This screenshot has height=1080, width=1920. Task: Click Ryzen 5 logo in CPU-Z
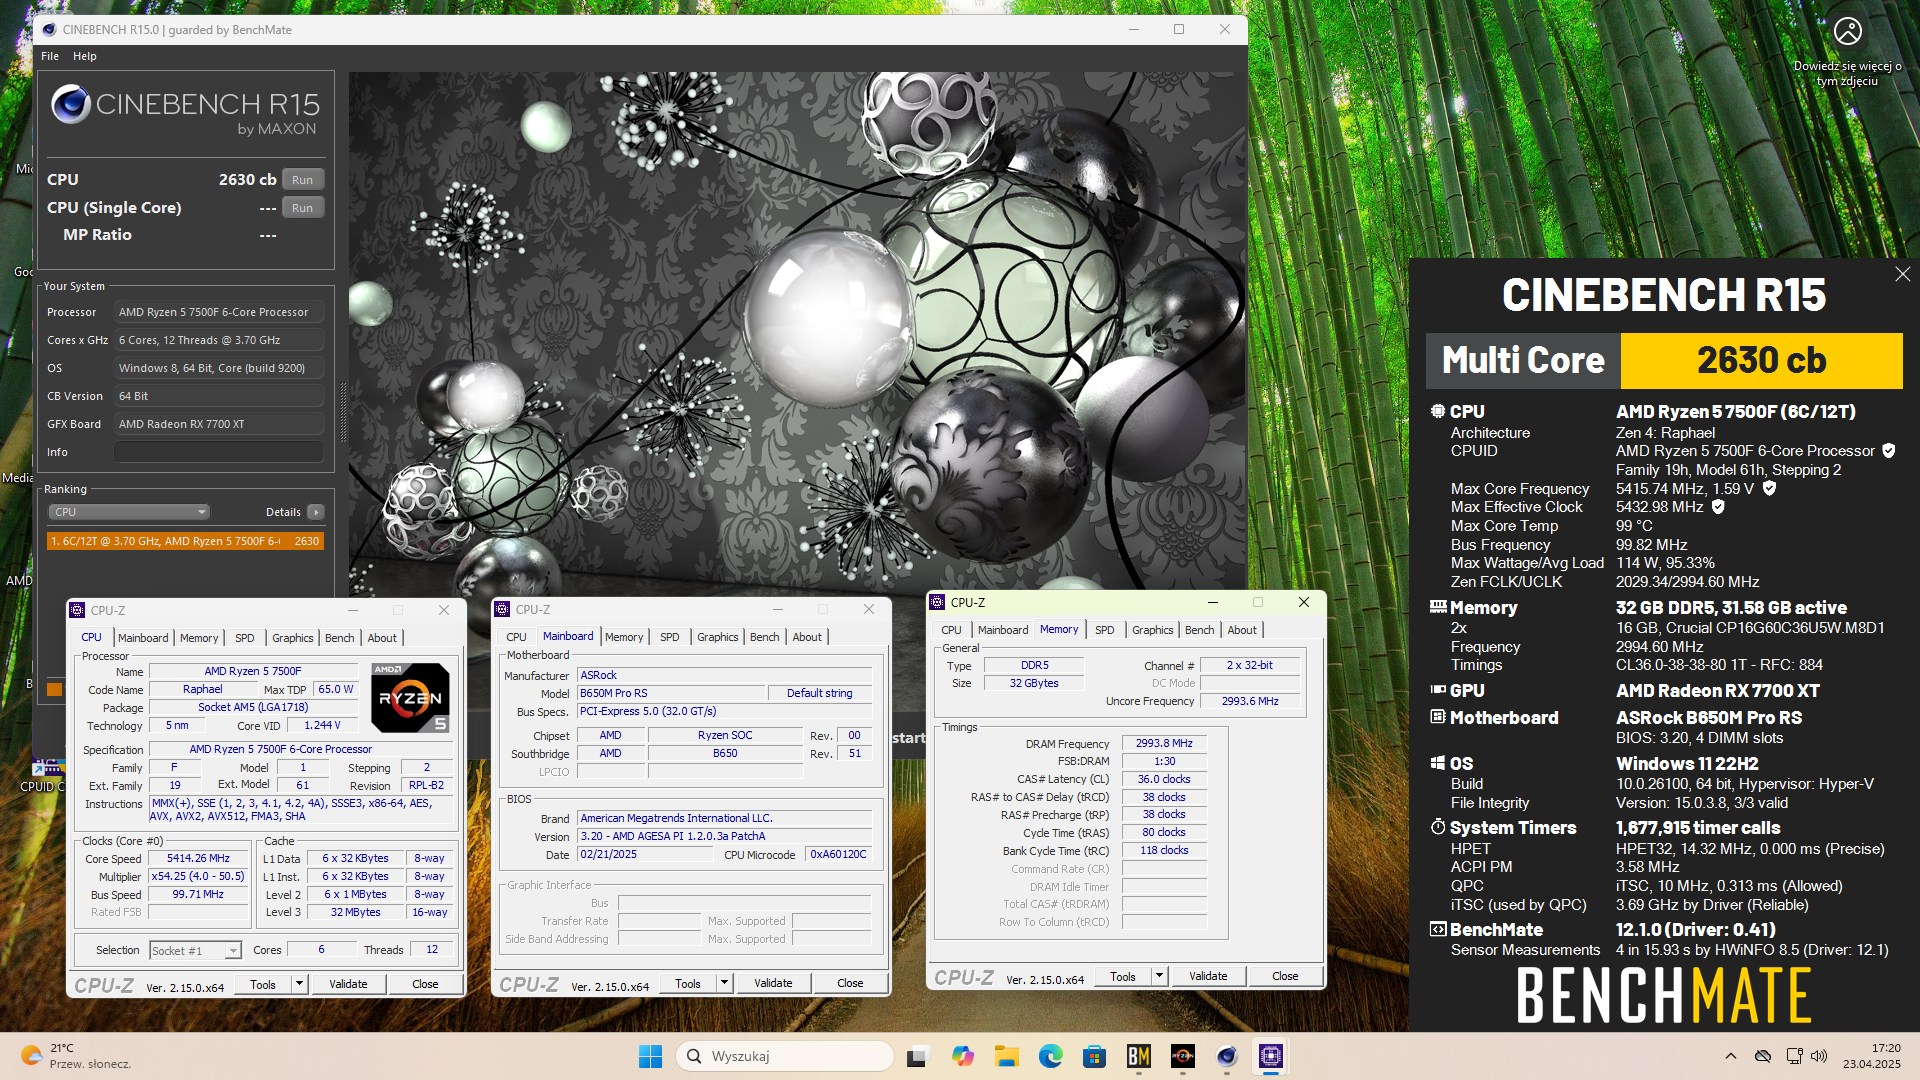pyautogui.click(x=410, y=697)
